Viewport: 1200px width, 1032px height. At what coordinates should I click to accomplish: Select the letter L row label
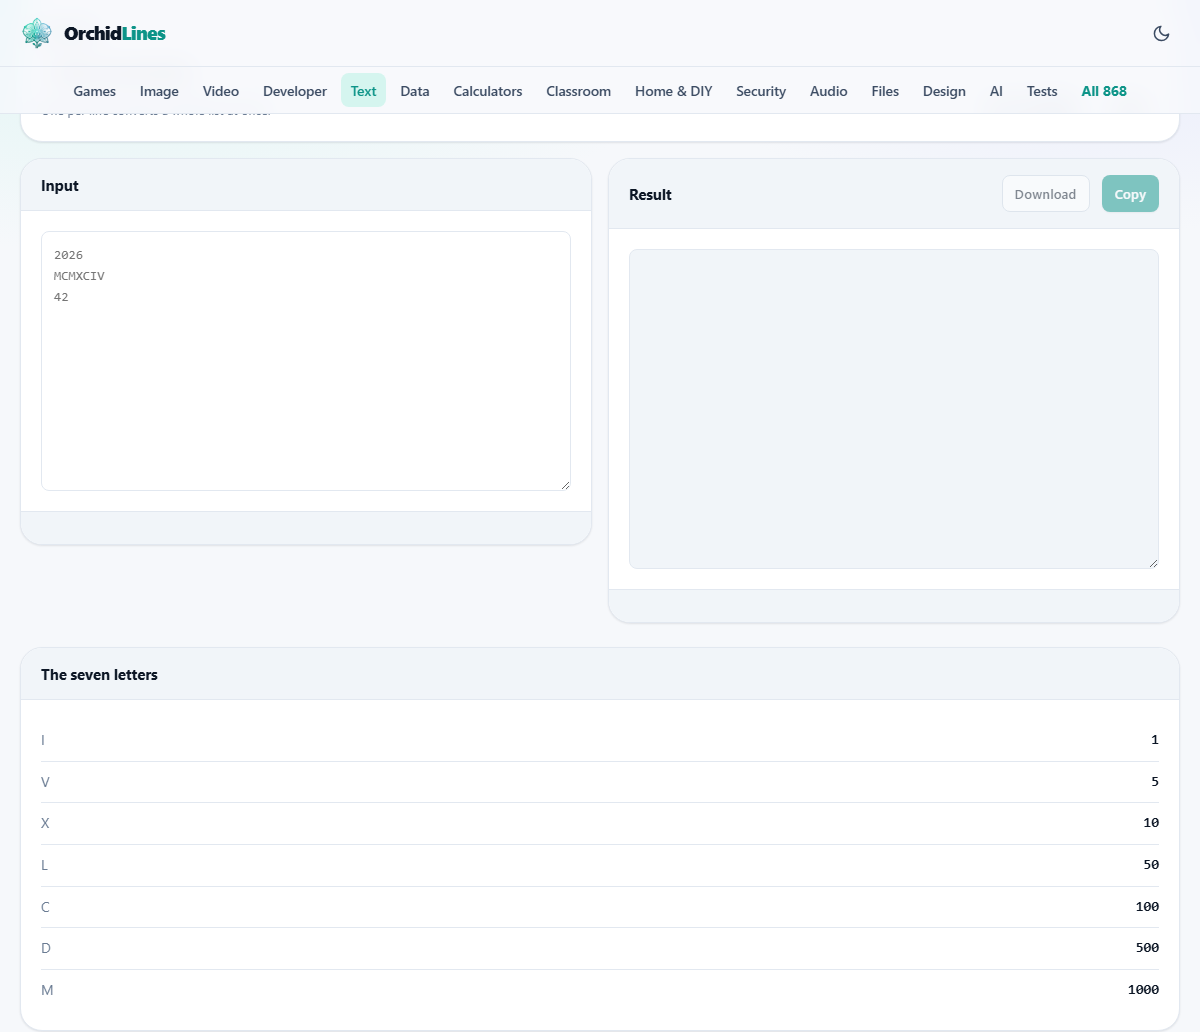(x=44, y=865)
